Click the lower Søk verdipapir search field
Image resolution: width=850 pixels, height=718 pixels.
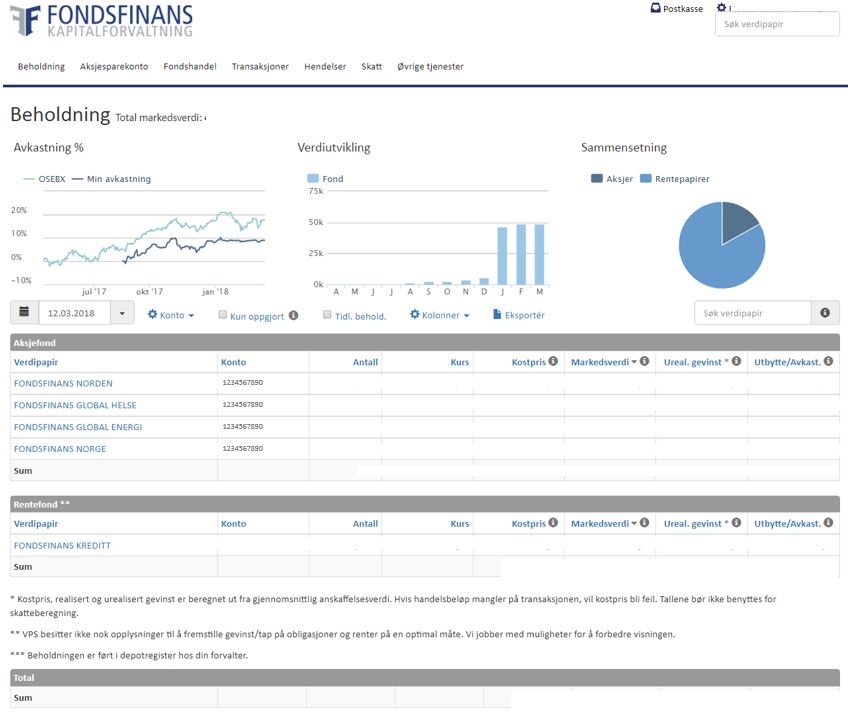[x=753, y=313]
